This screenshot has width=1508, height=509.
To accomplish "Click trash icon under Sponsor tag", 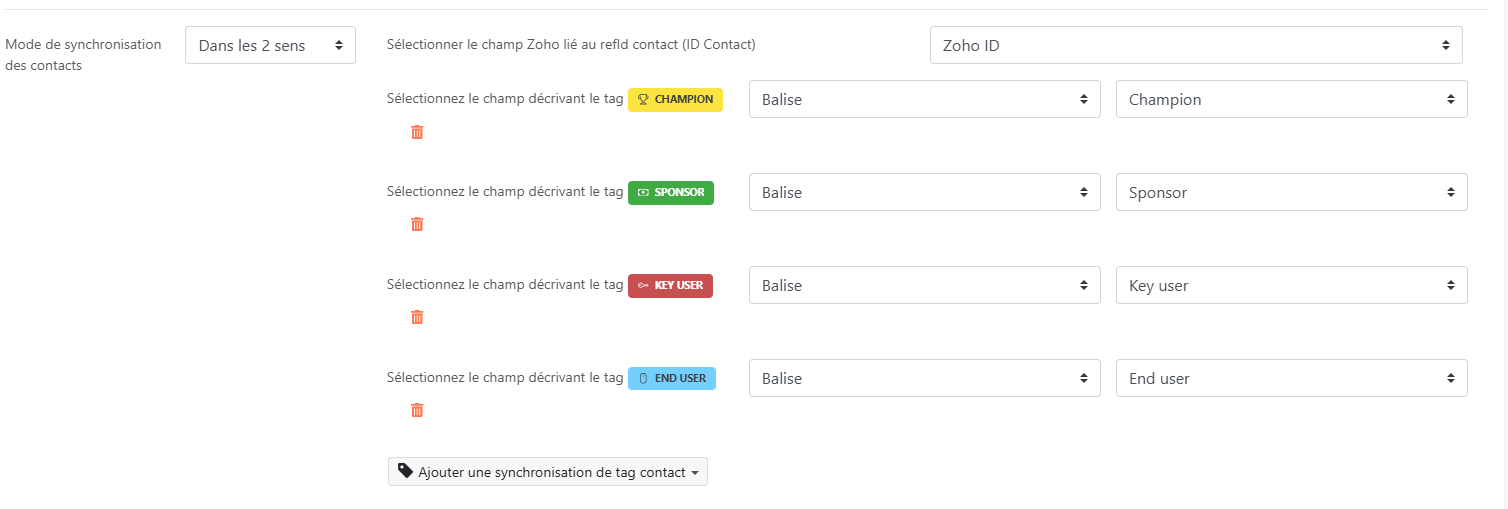I will click(x=417, y=224).
